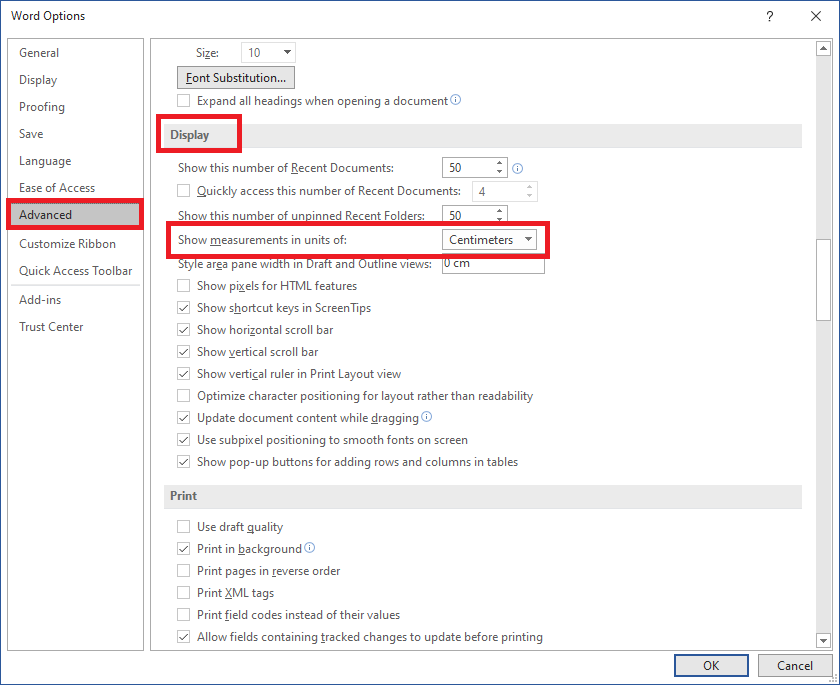840x685 pixels.
Task: Click the unpinned Recent Folders number field
Action: tap(468, 215)
